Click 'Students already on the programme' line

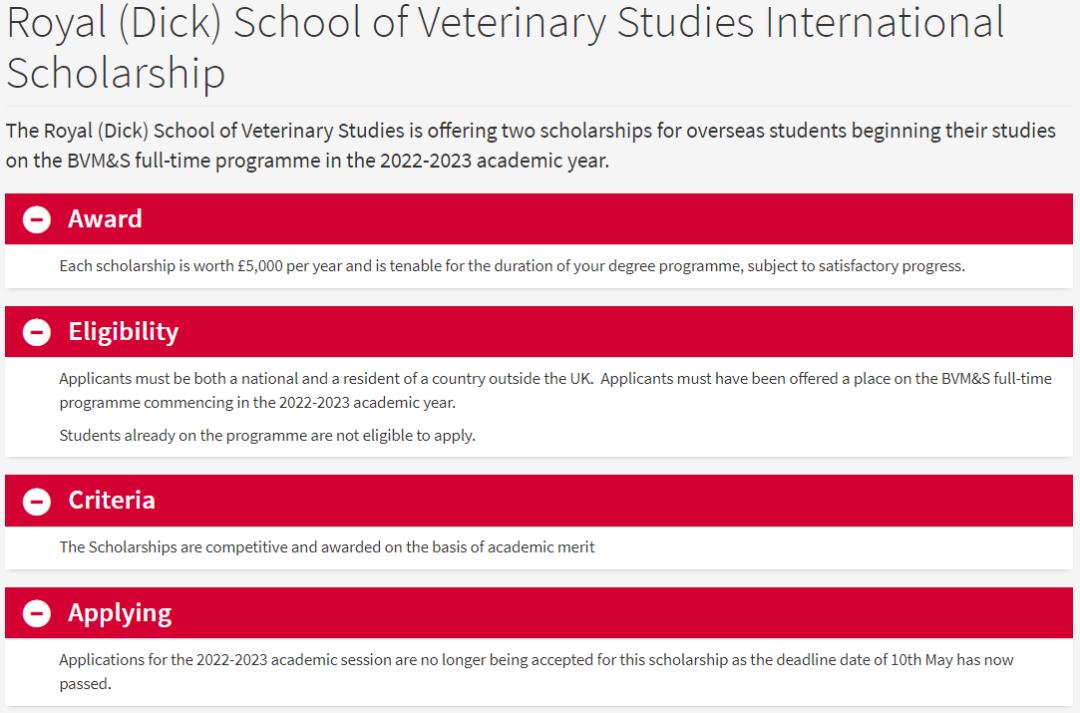tap(267, 435)
